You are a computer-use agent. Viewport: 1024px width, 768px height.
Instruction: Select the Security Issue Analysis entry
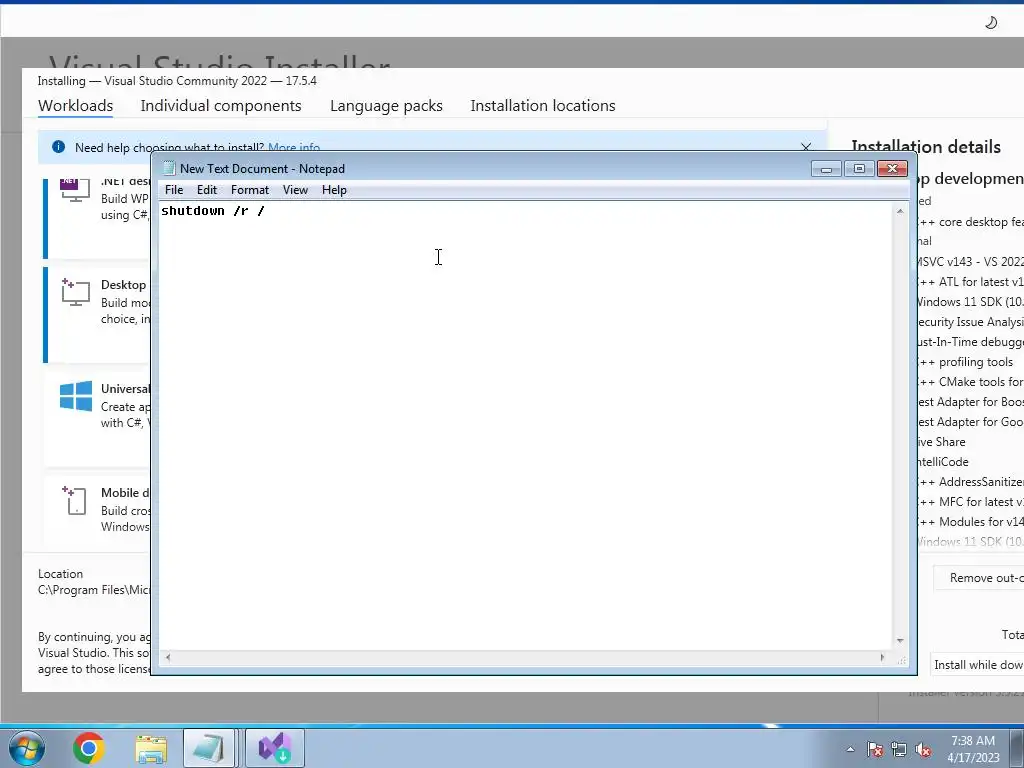(x=970, y=322)
